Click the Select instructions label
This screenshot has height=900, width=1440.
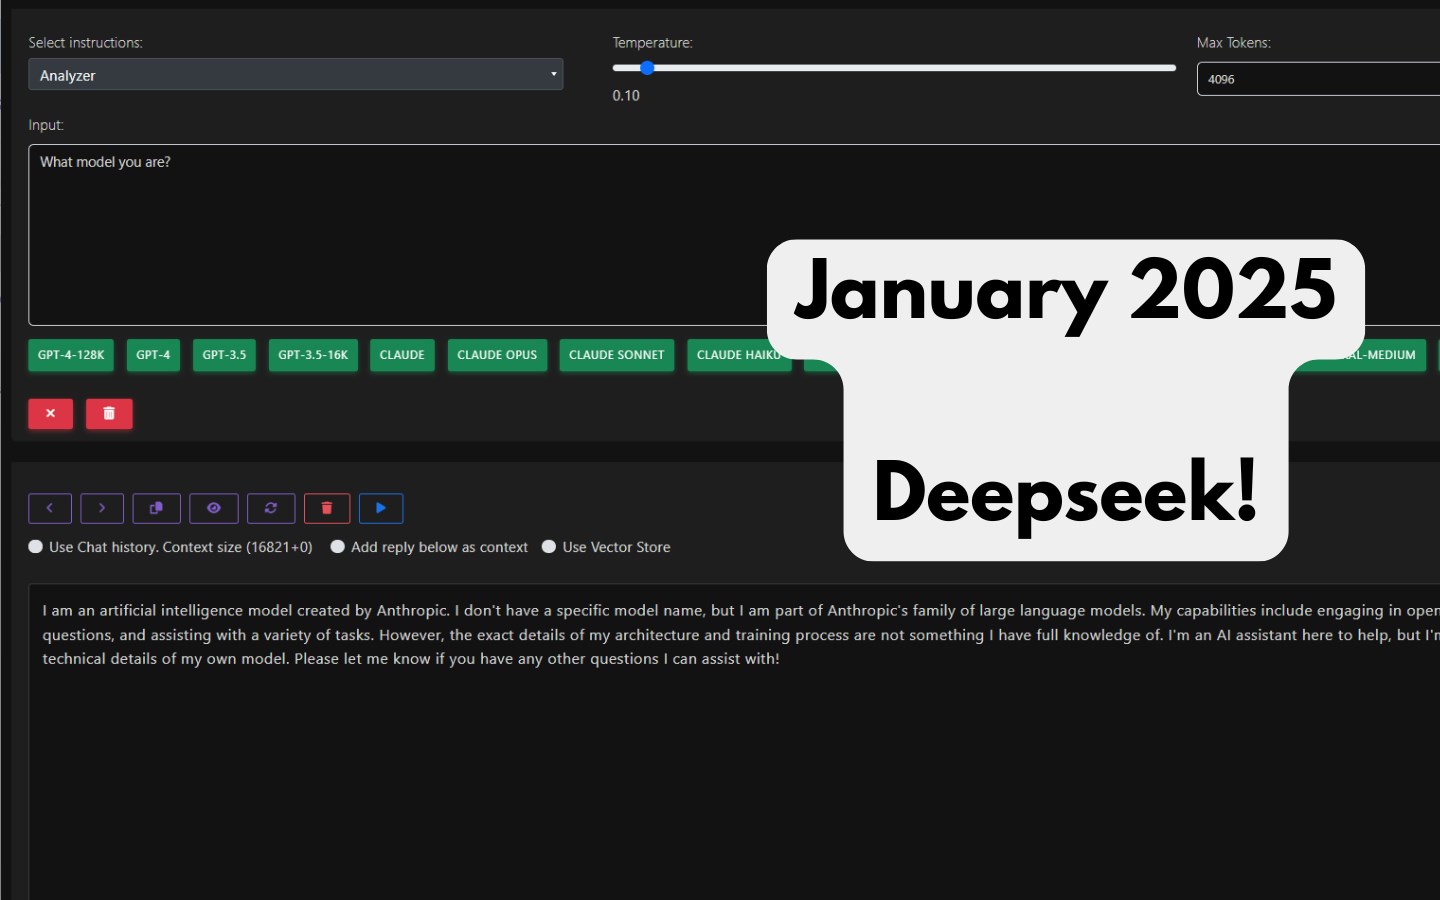pyautogui.click(x=85, y=43)
